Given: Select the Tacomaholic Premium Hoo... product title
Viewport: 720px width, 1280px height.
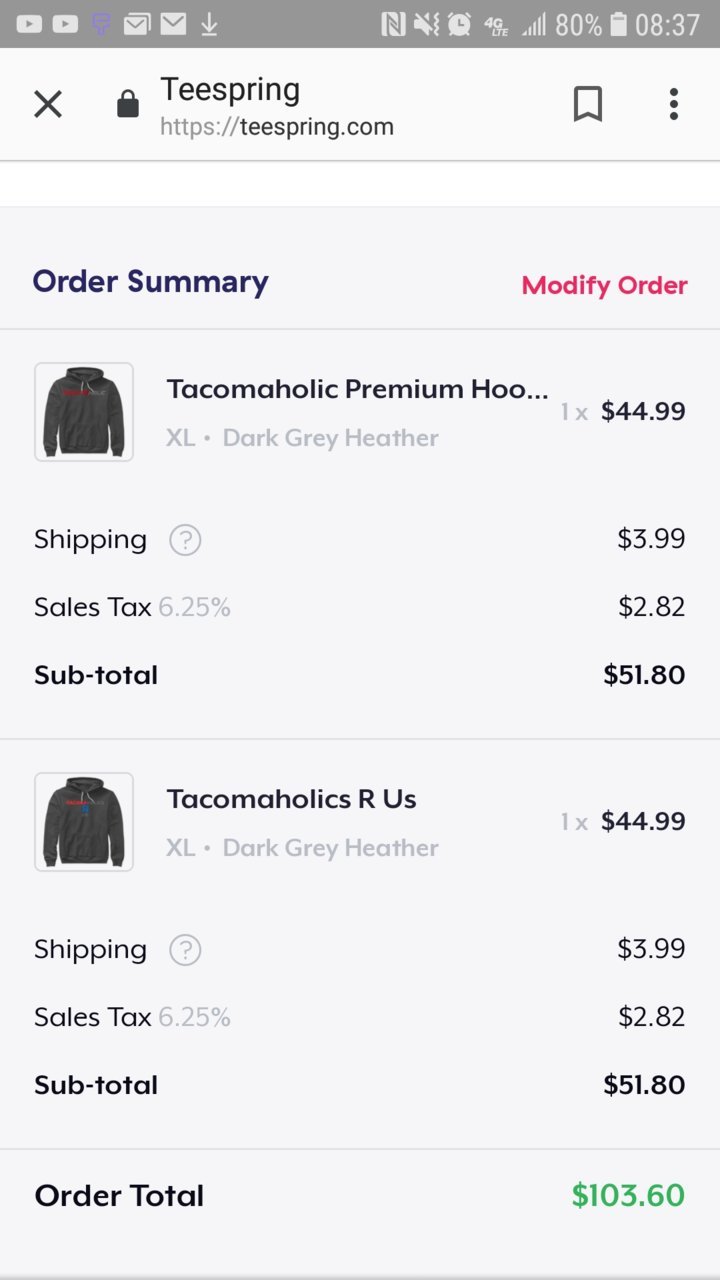Looking at the screenshot, I should [357, 388].
